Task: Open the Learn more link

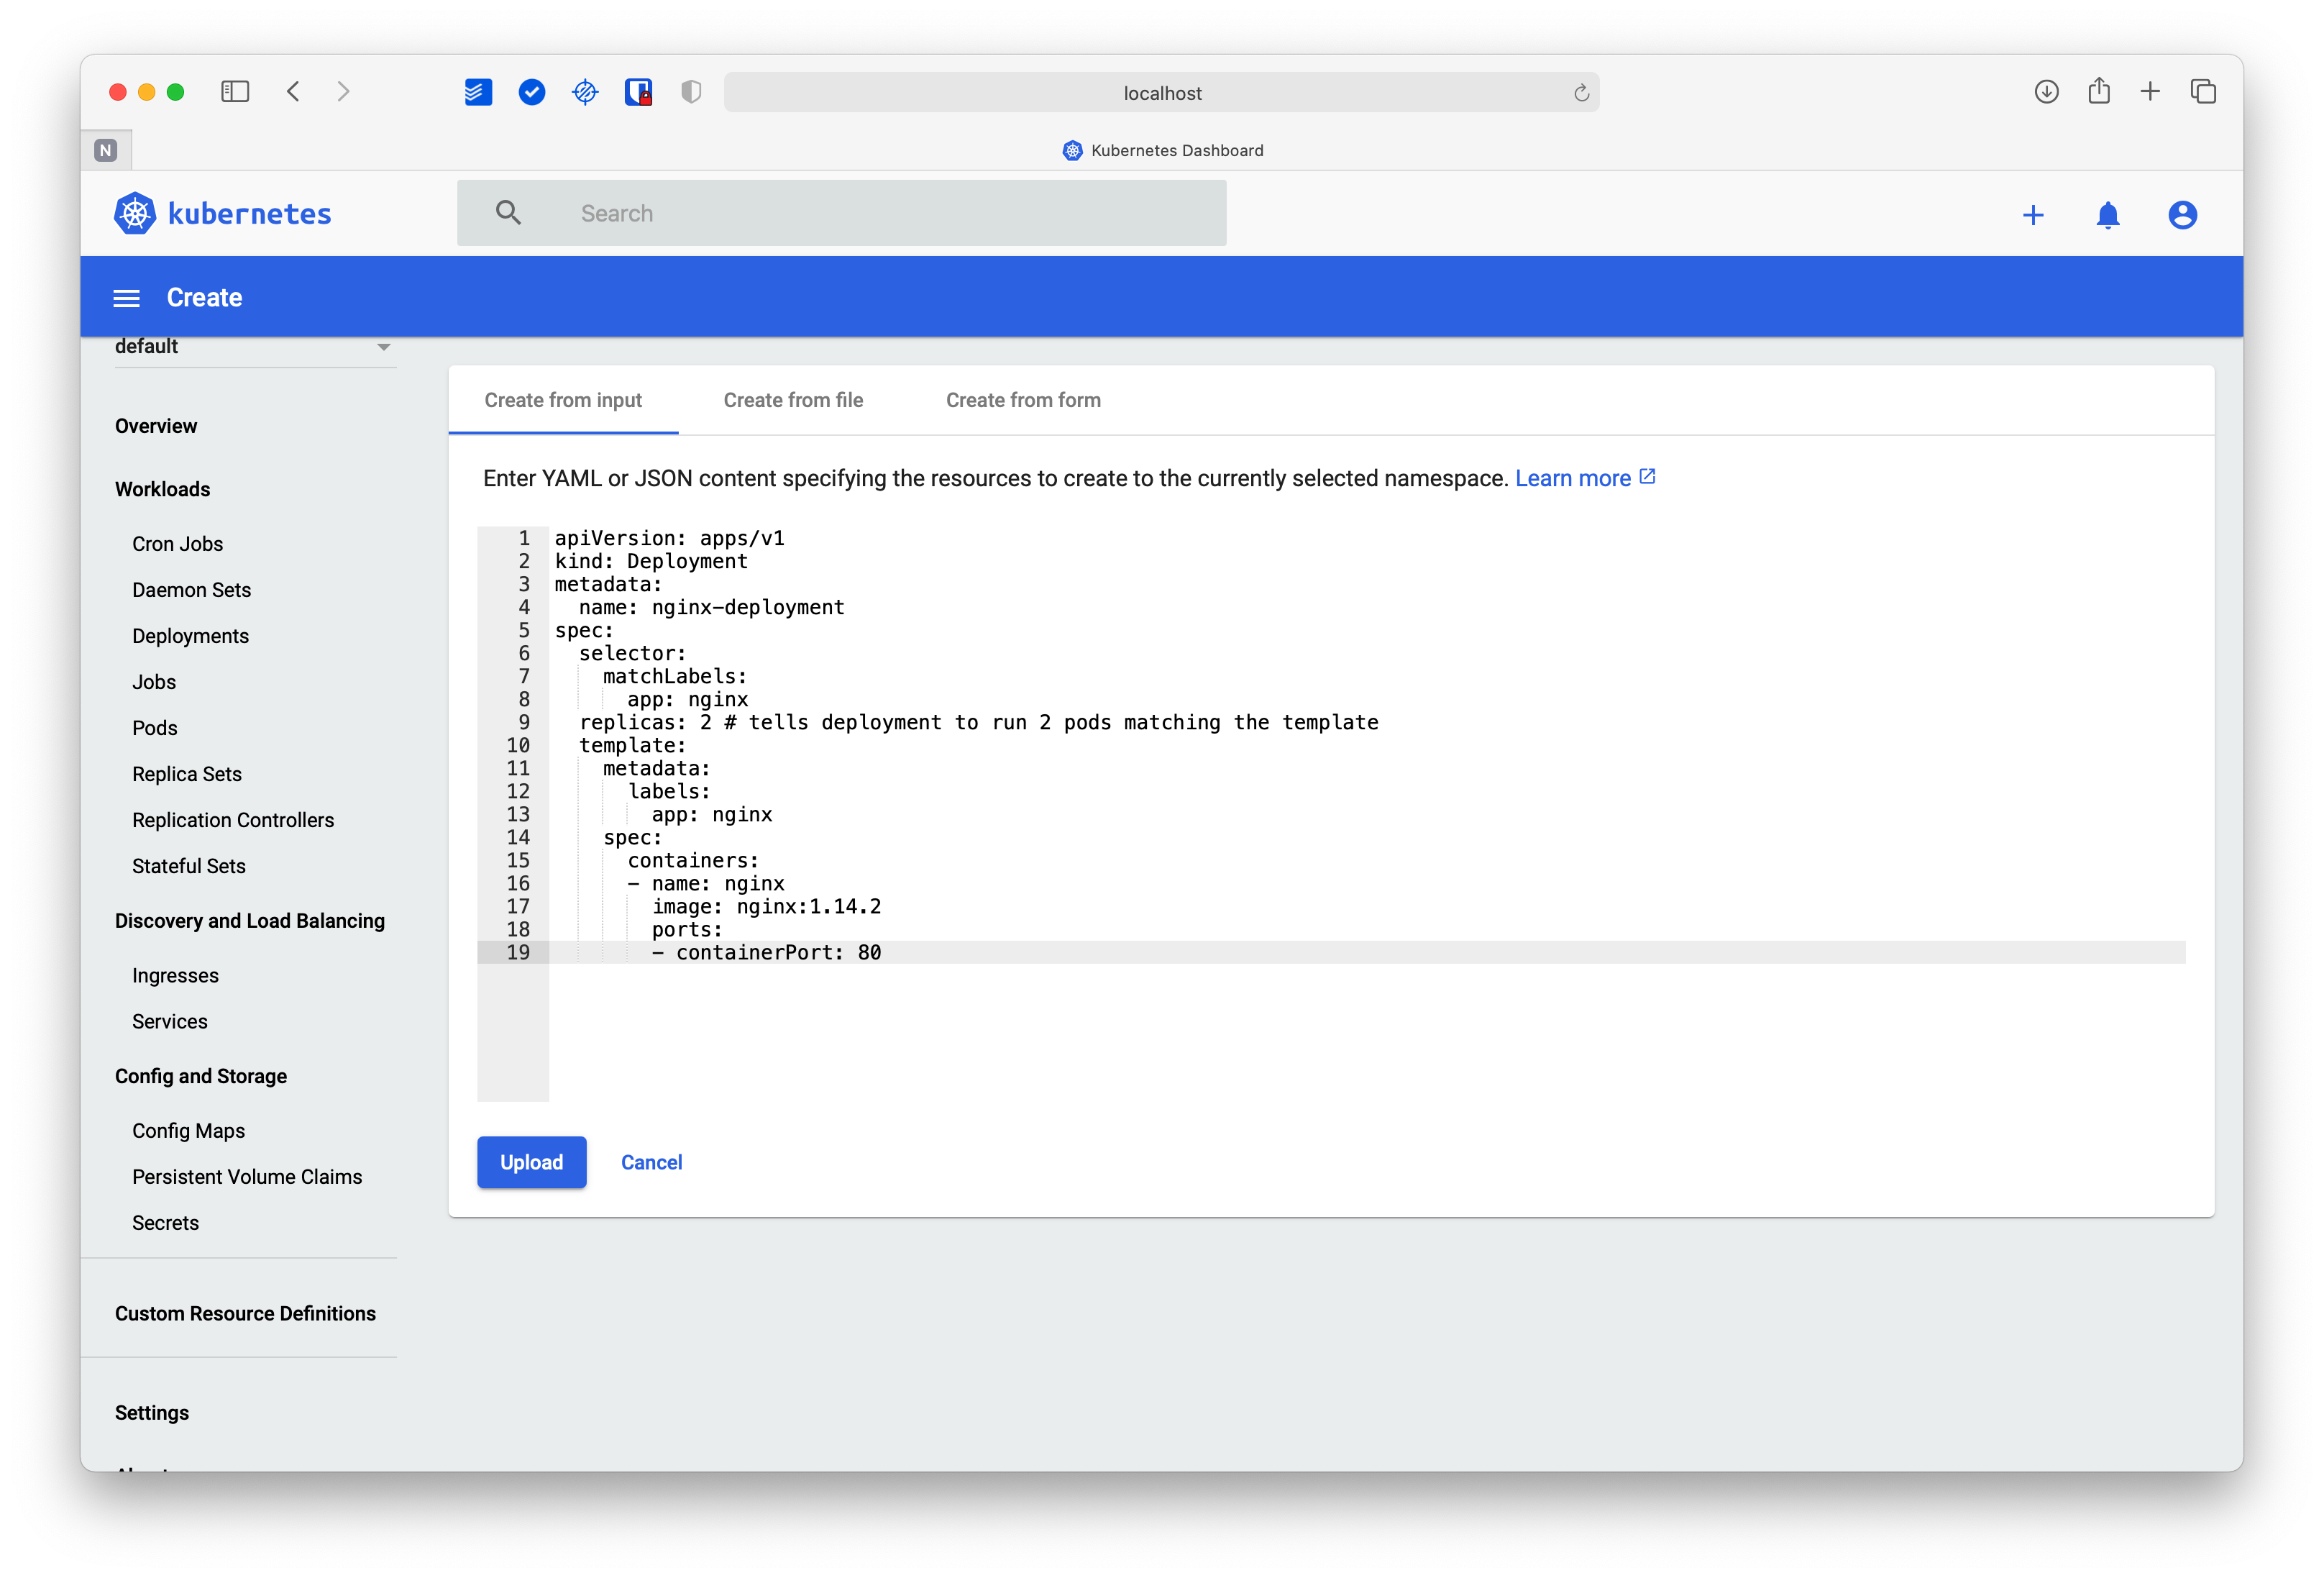Action: [1572, 478]
